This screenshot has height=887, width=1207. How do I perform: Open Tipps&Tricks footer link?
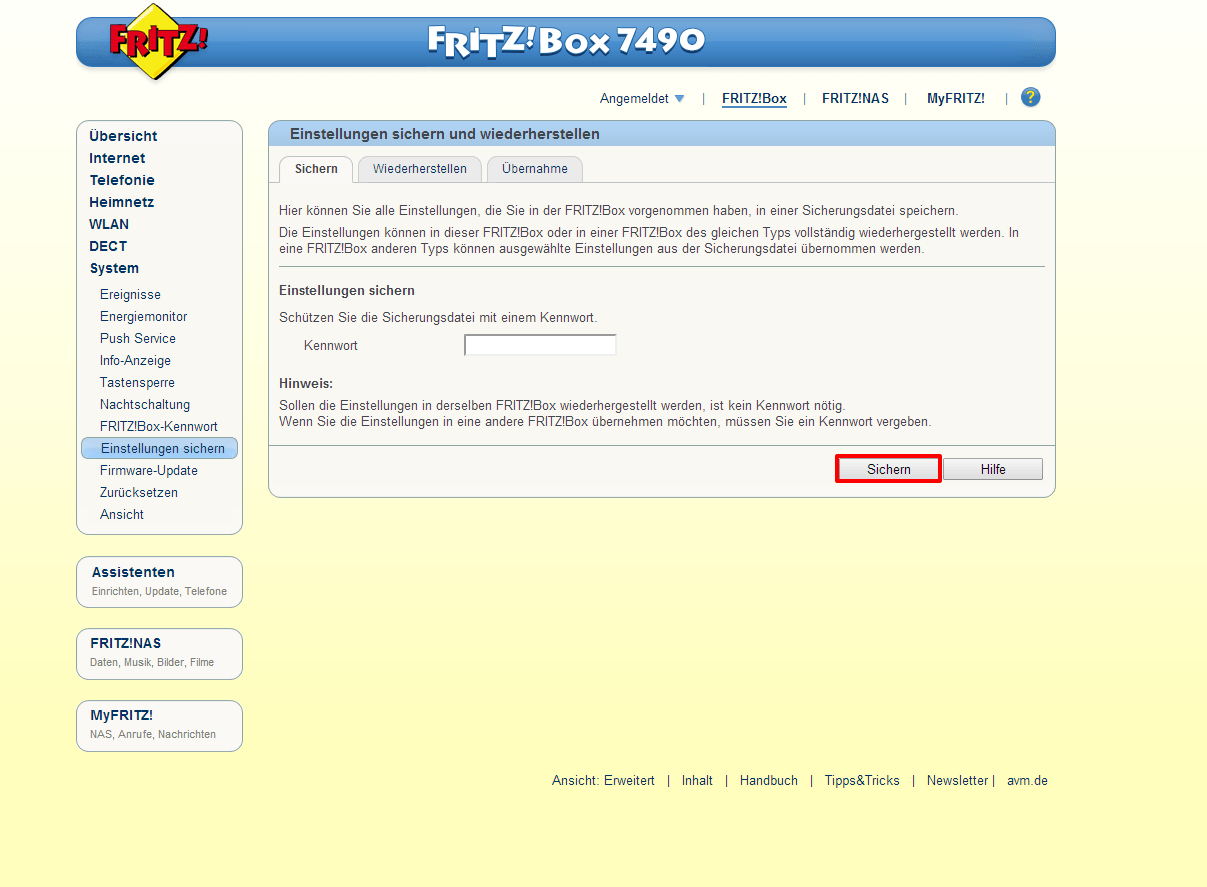862,781
